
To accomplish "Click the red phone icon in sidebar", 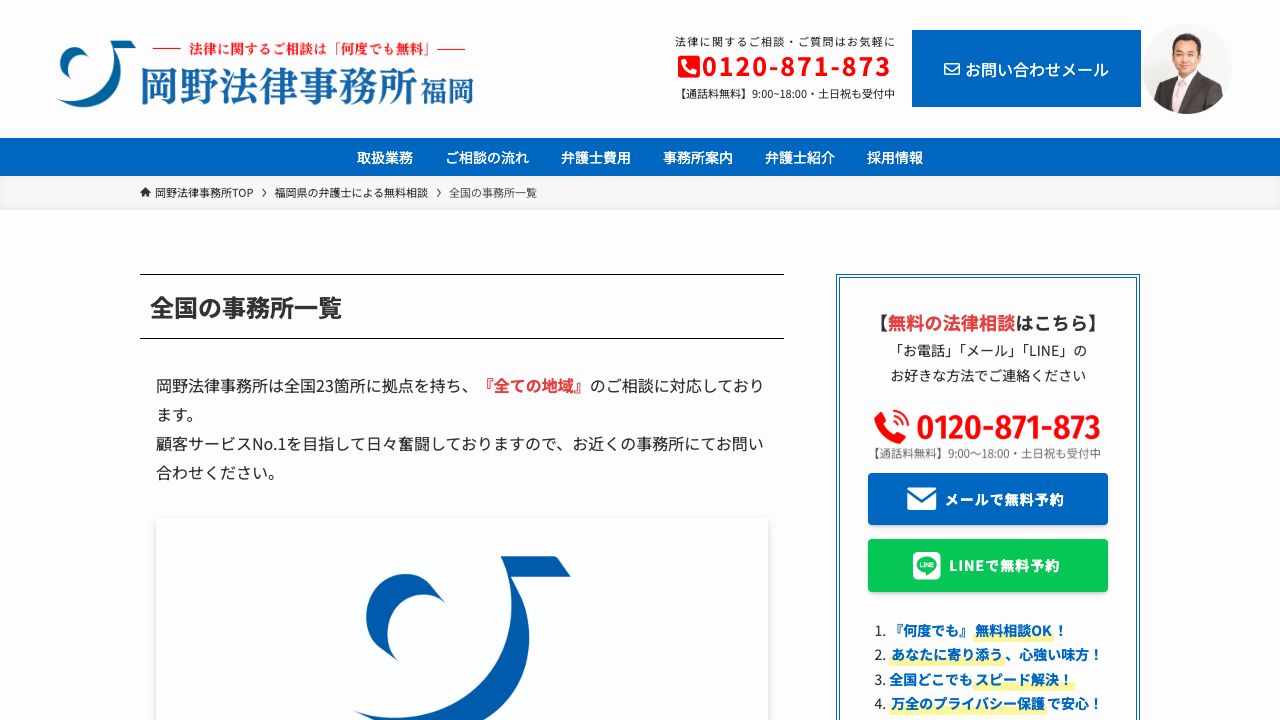I will 893,427.
